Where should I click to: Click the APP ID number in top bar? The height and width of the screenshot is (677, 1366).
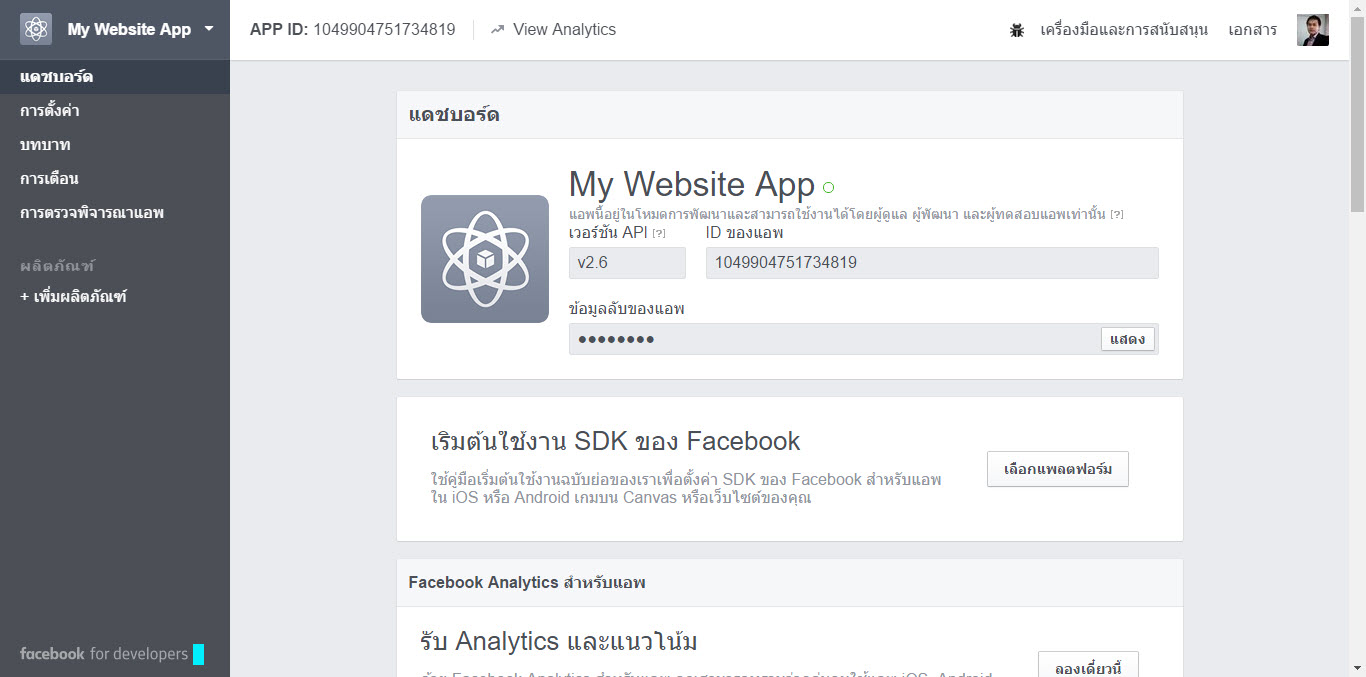coord(385,30)
